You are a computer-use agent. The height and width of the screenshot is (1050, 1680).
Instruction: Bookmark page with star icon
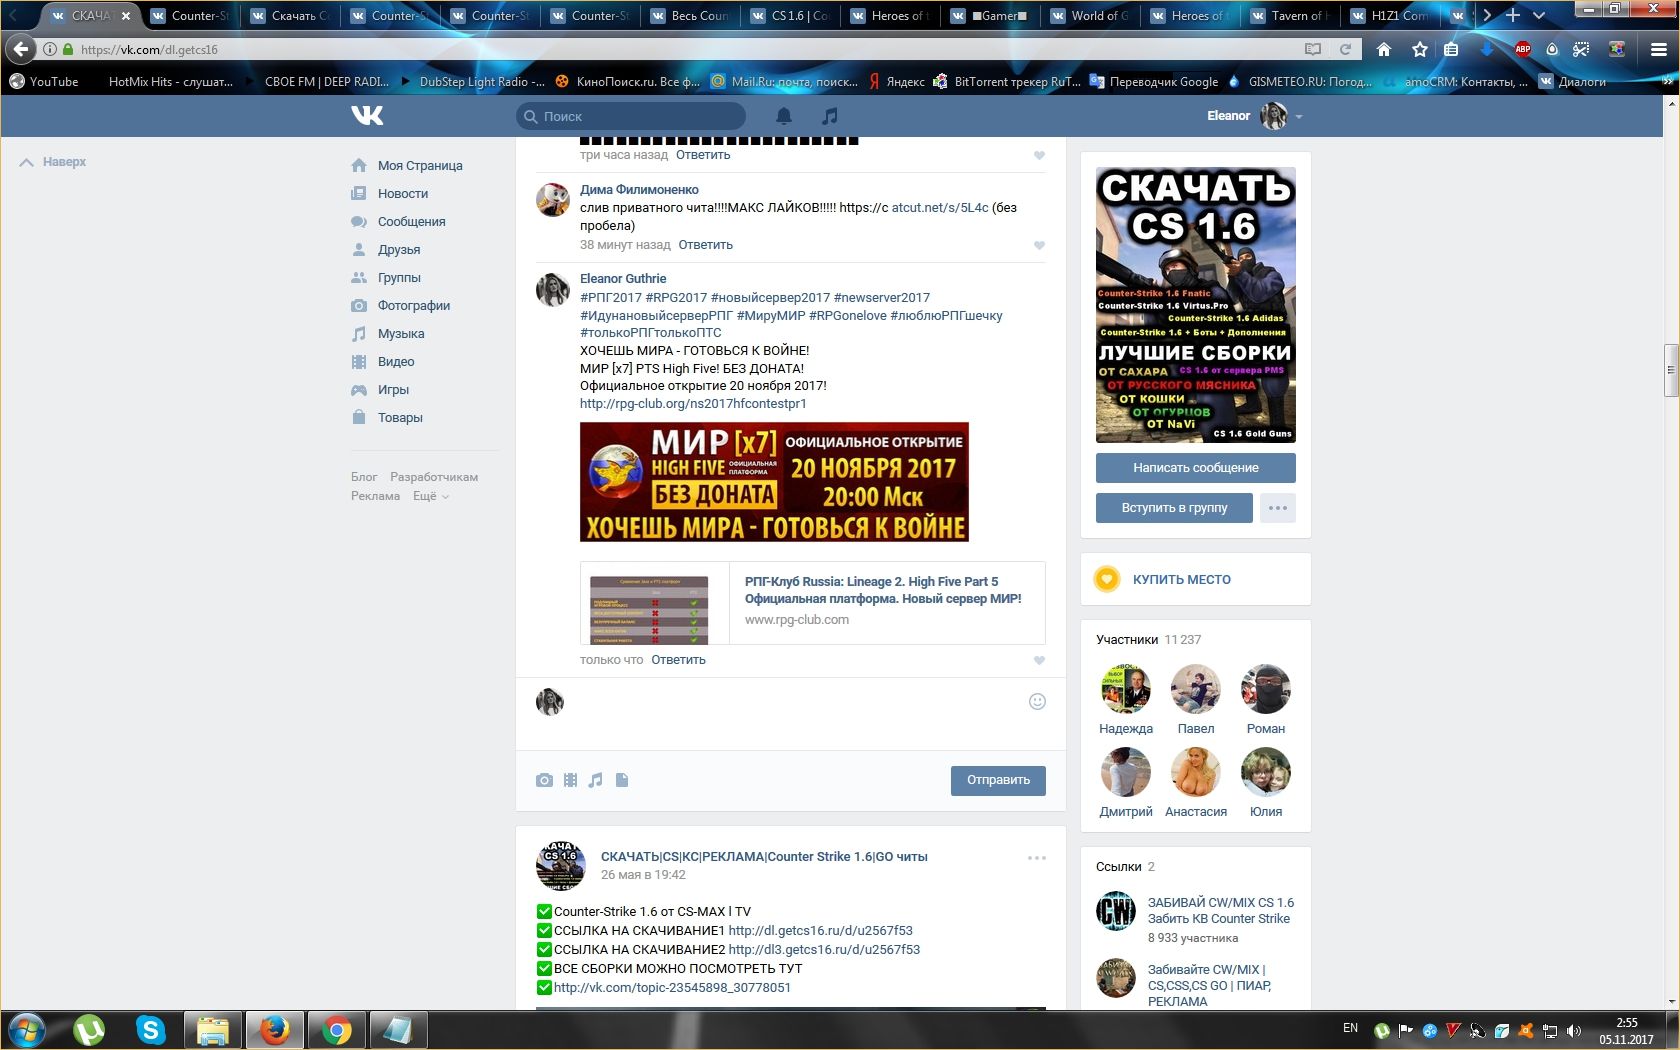click(1419, 49)
